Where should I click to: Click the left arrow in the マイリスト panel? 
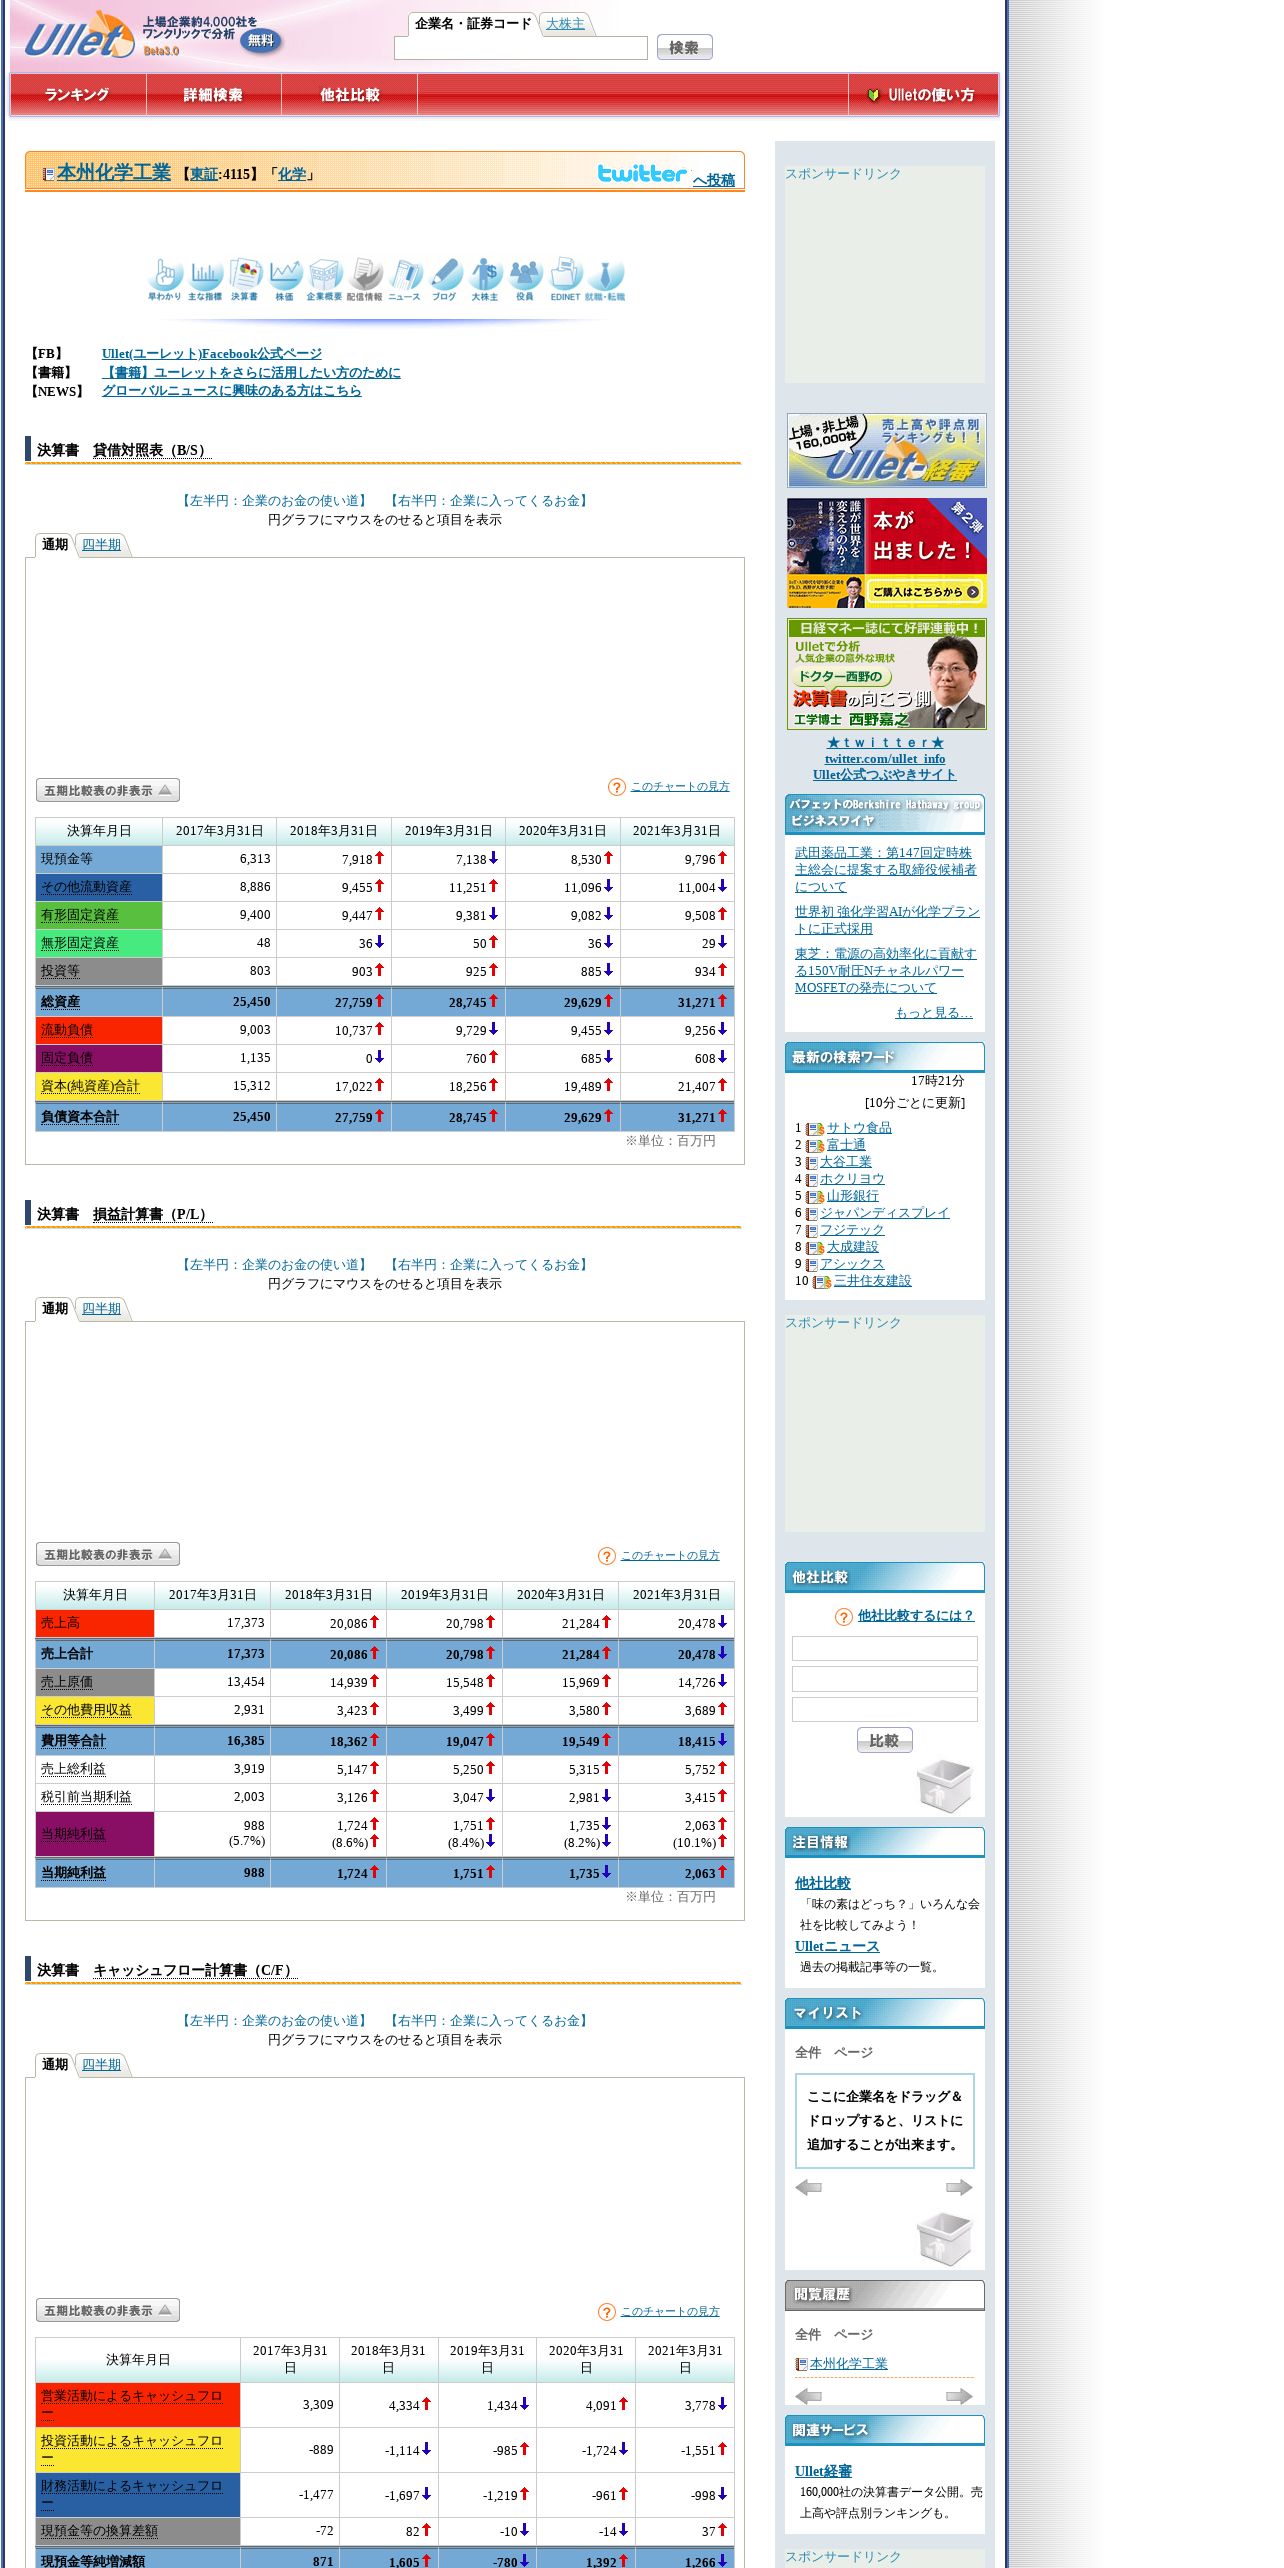pos(808,2187)
